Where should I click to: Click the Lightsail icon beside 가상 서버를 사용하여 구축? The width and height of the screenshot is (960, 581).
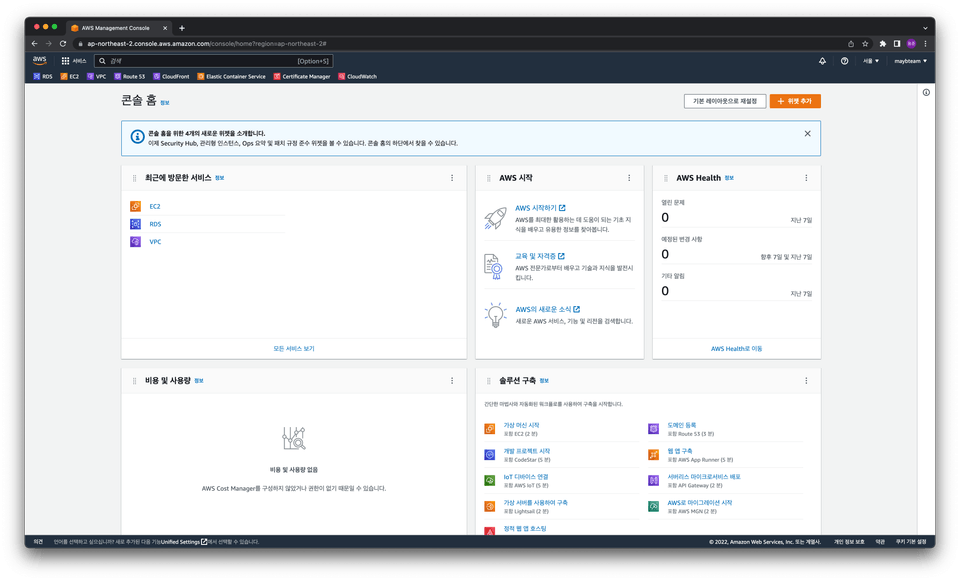tap(490, 506)
